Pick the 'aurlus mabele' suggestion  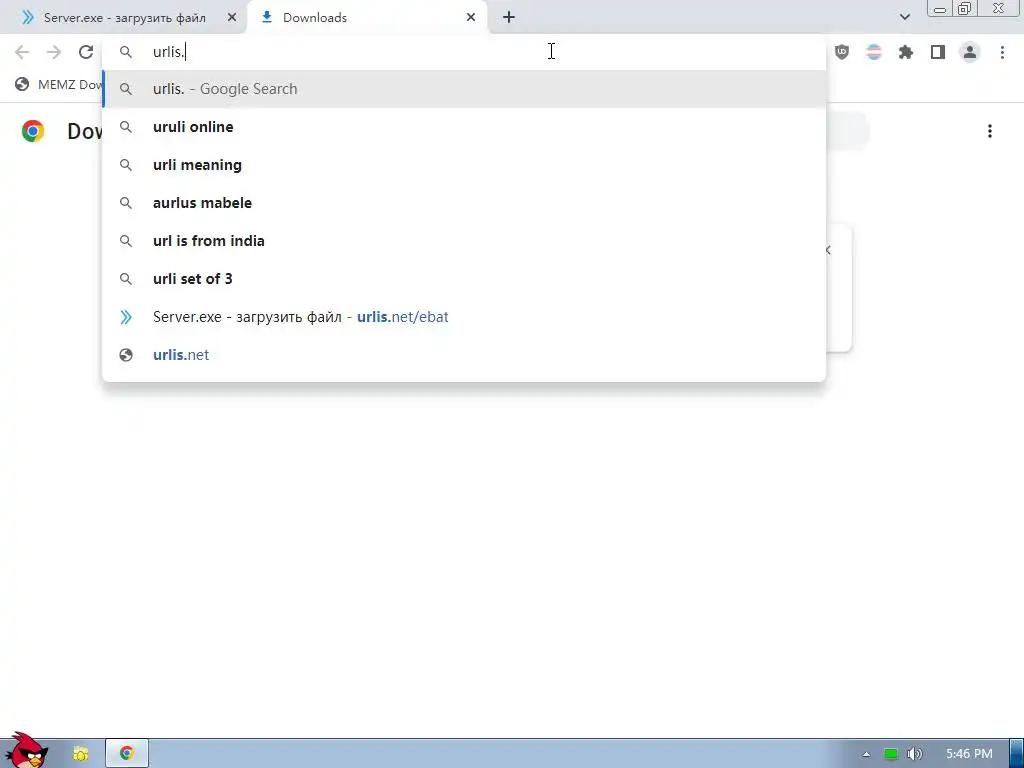pyautogui.click(x=464, y=202)
